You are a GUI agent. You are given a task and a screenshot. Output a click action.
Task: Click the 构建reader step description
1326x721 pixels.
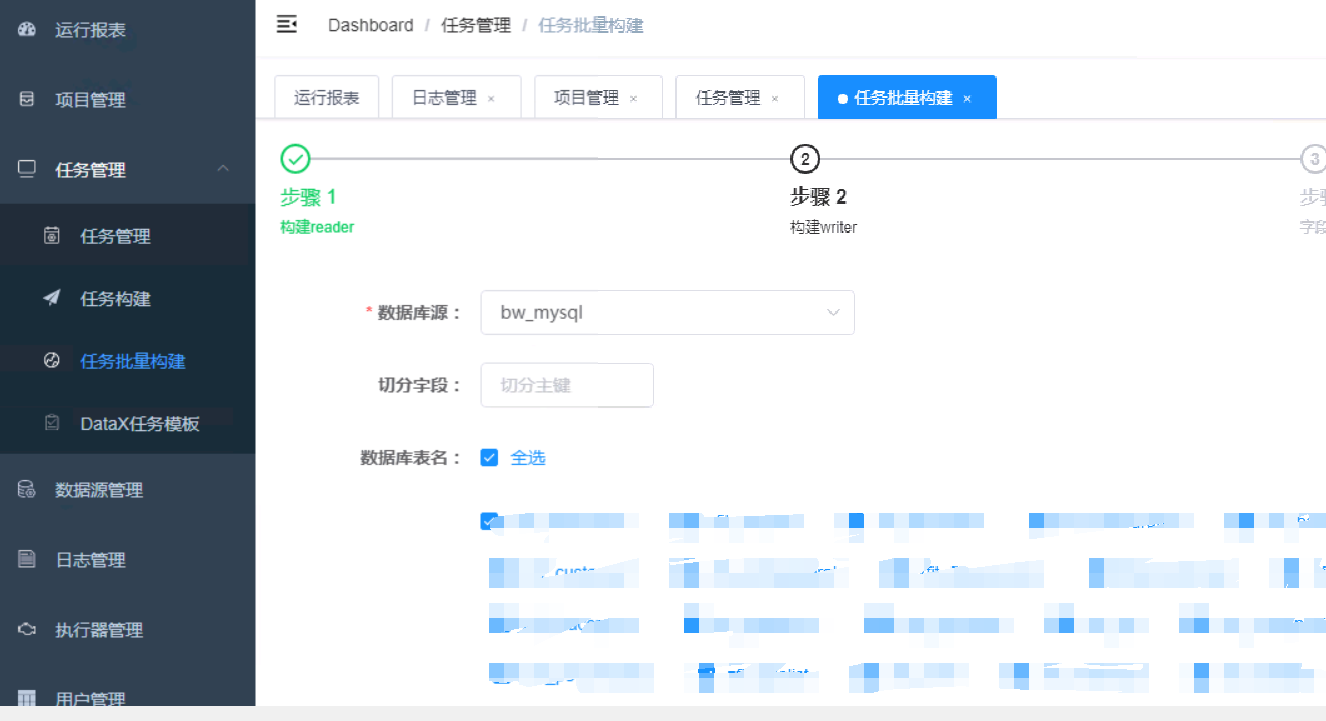318,227
